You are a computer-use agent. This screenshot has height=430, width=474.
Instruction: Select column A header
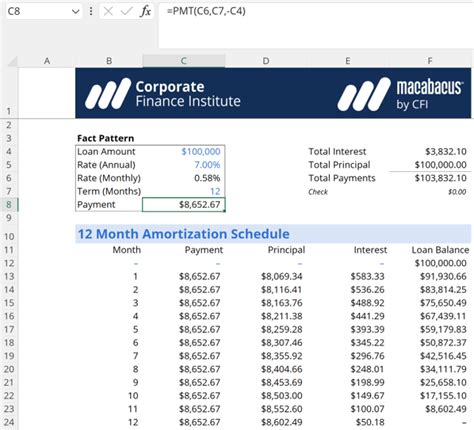point(47,61)
